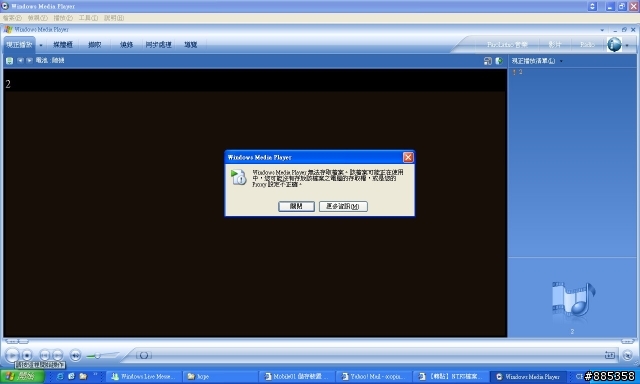
Task: Switch to Windows Live Messenger taskbar item
Action: (144, 377)
